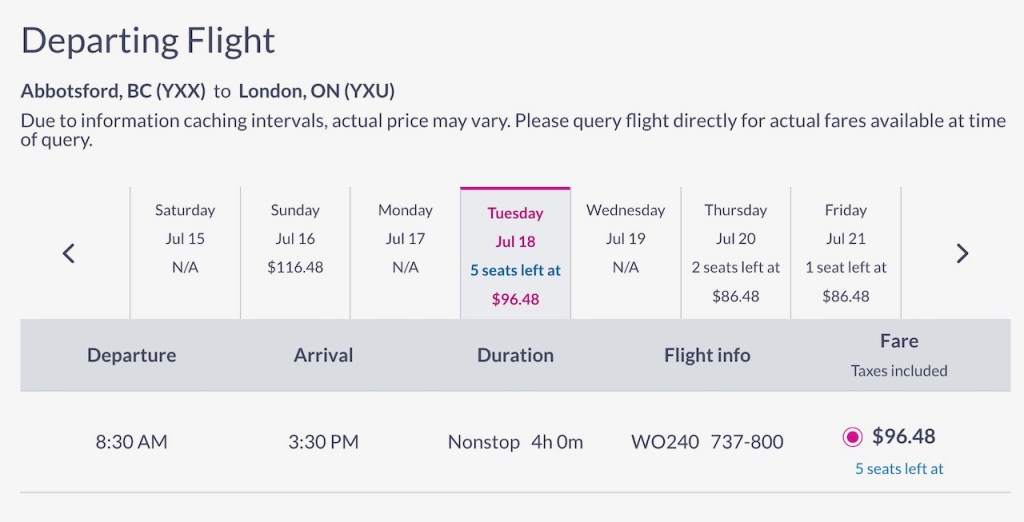1024x522 pixels.
Task: Click the Fare column header
Action: (x=899, y=341)
